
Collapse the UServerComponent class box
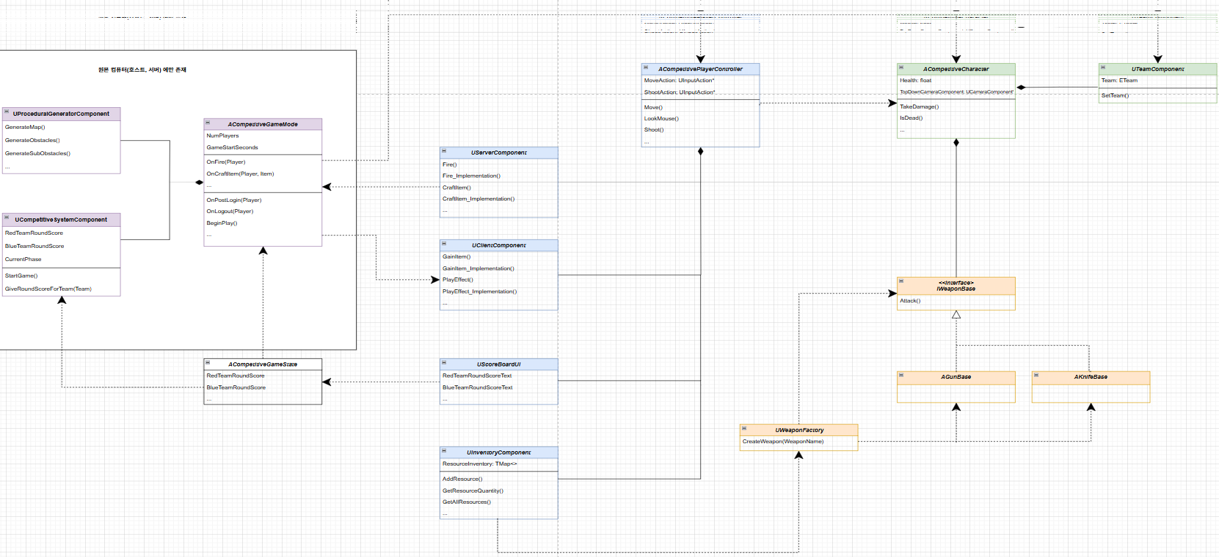(445, 152)
